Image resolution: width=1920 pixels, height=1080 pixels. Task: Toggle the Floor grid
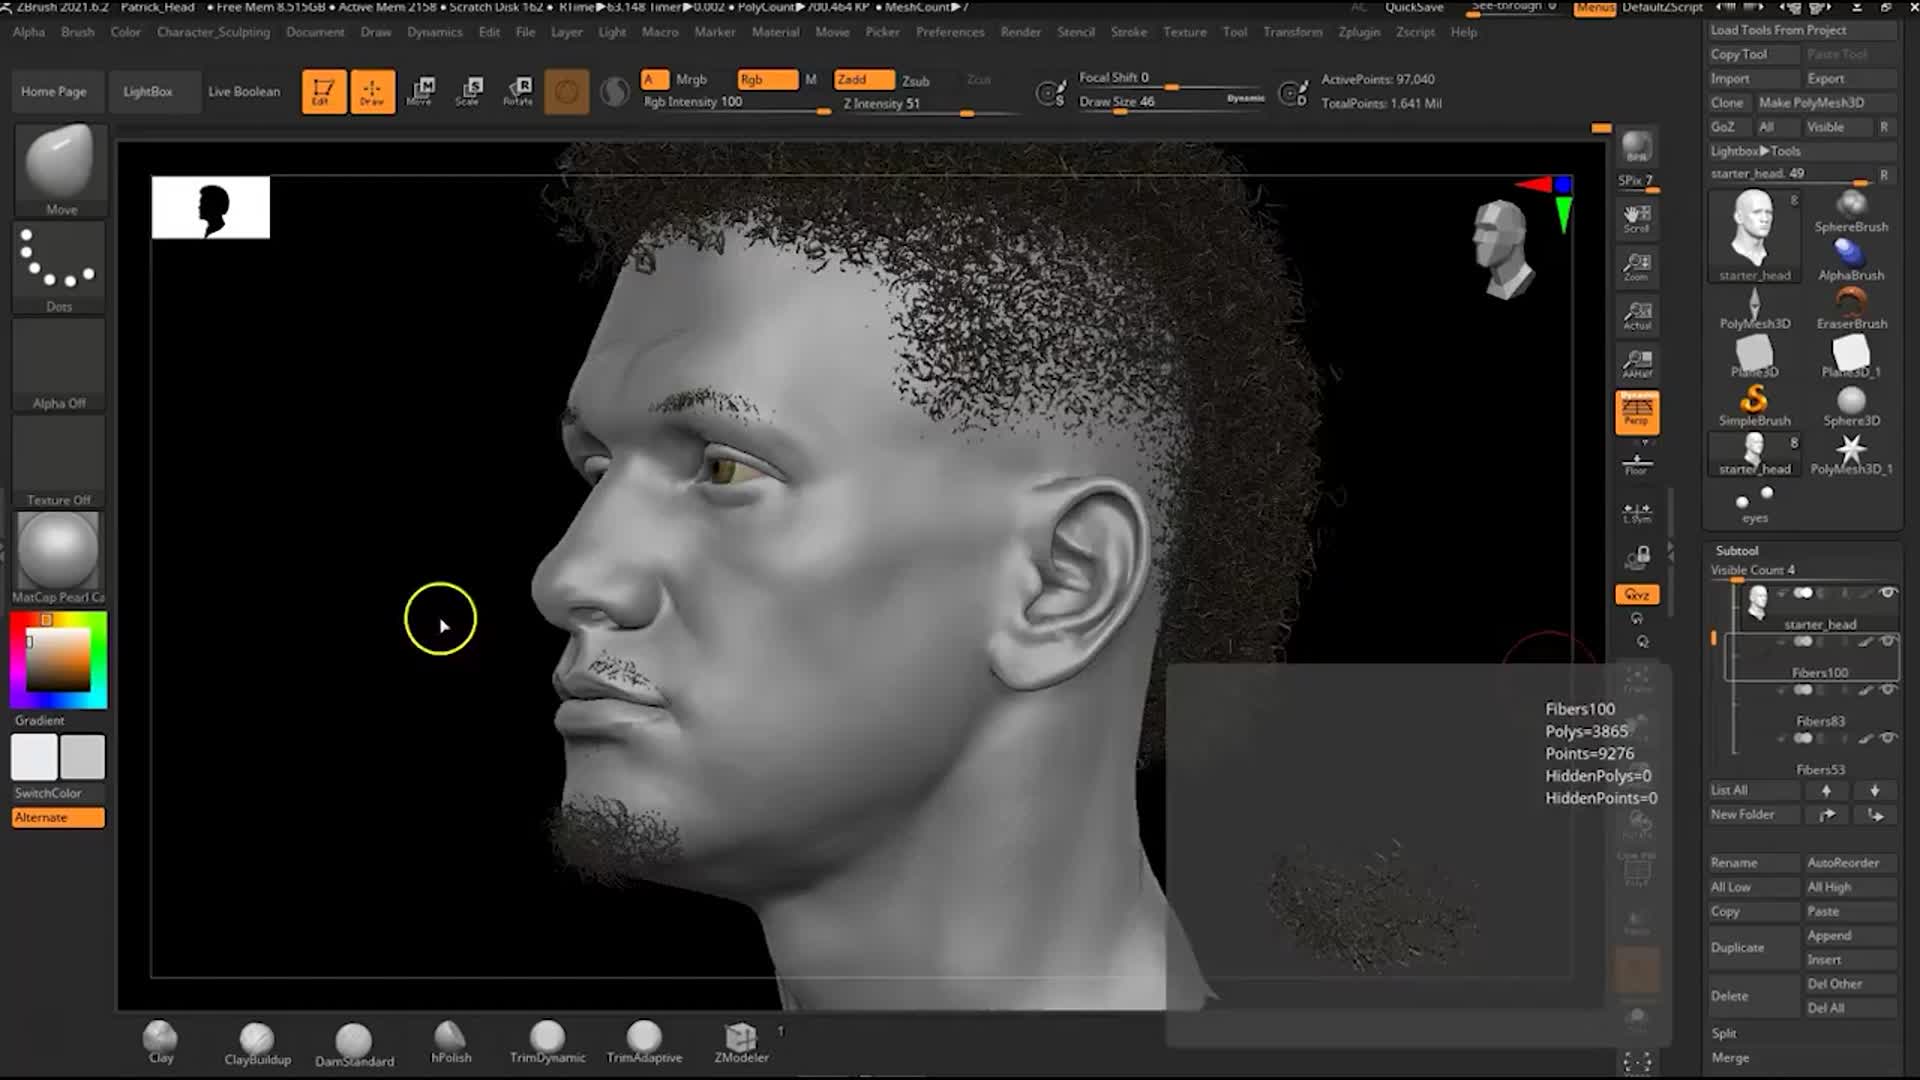(1637, 464)
